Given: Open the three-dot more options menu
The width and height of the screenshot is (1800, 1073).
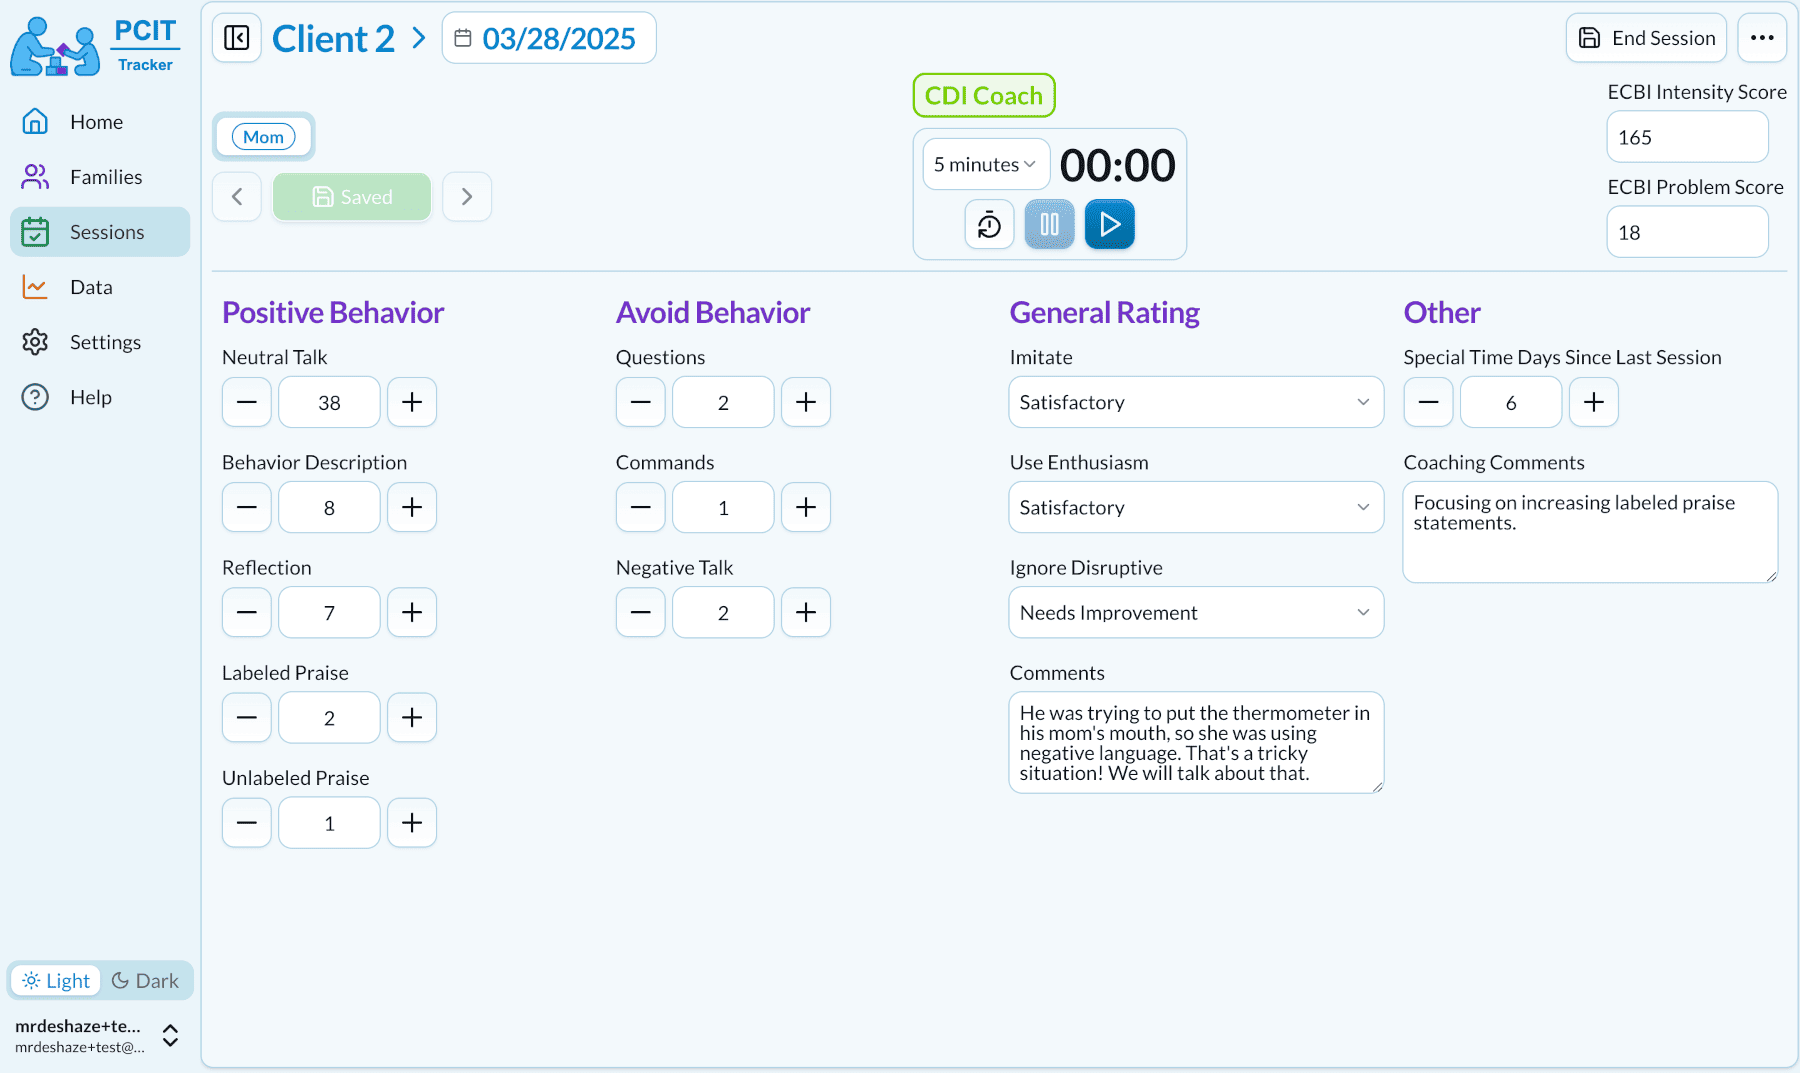Looking at the screenshot, I should click(x=1761, y=38).
